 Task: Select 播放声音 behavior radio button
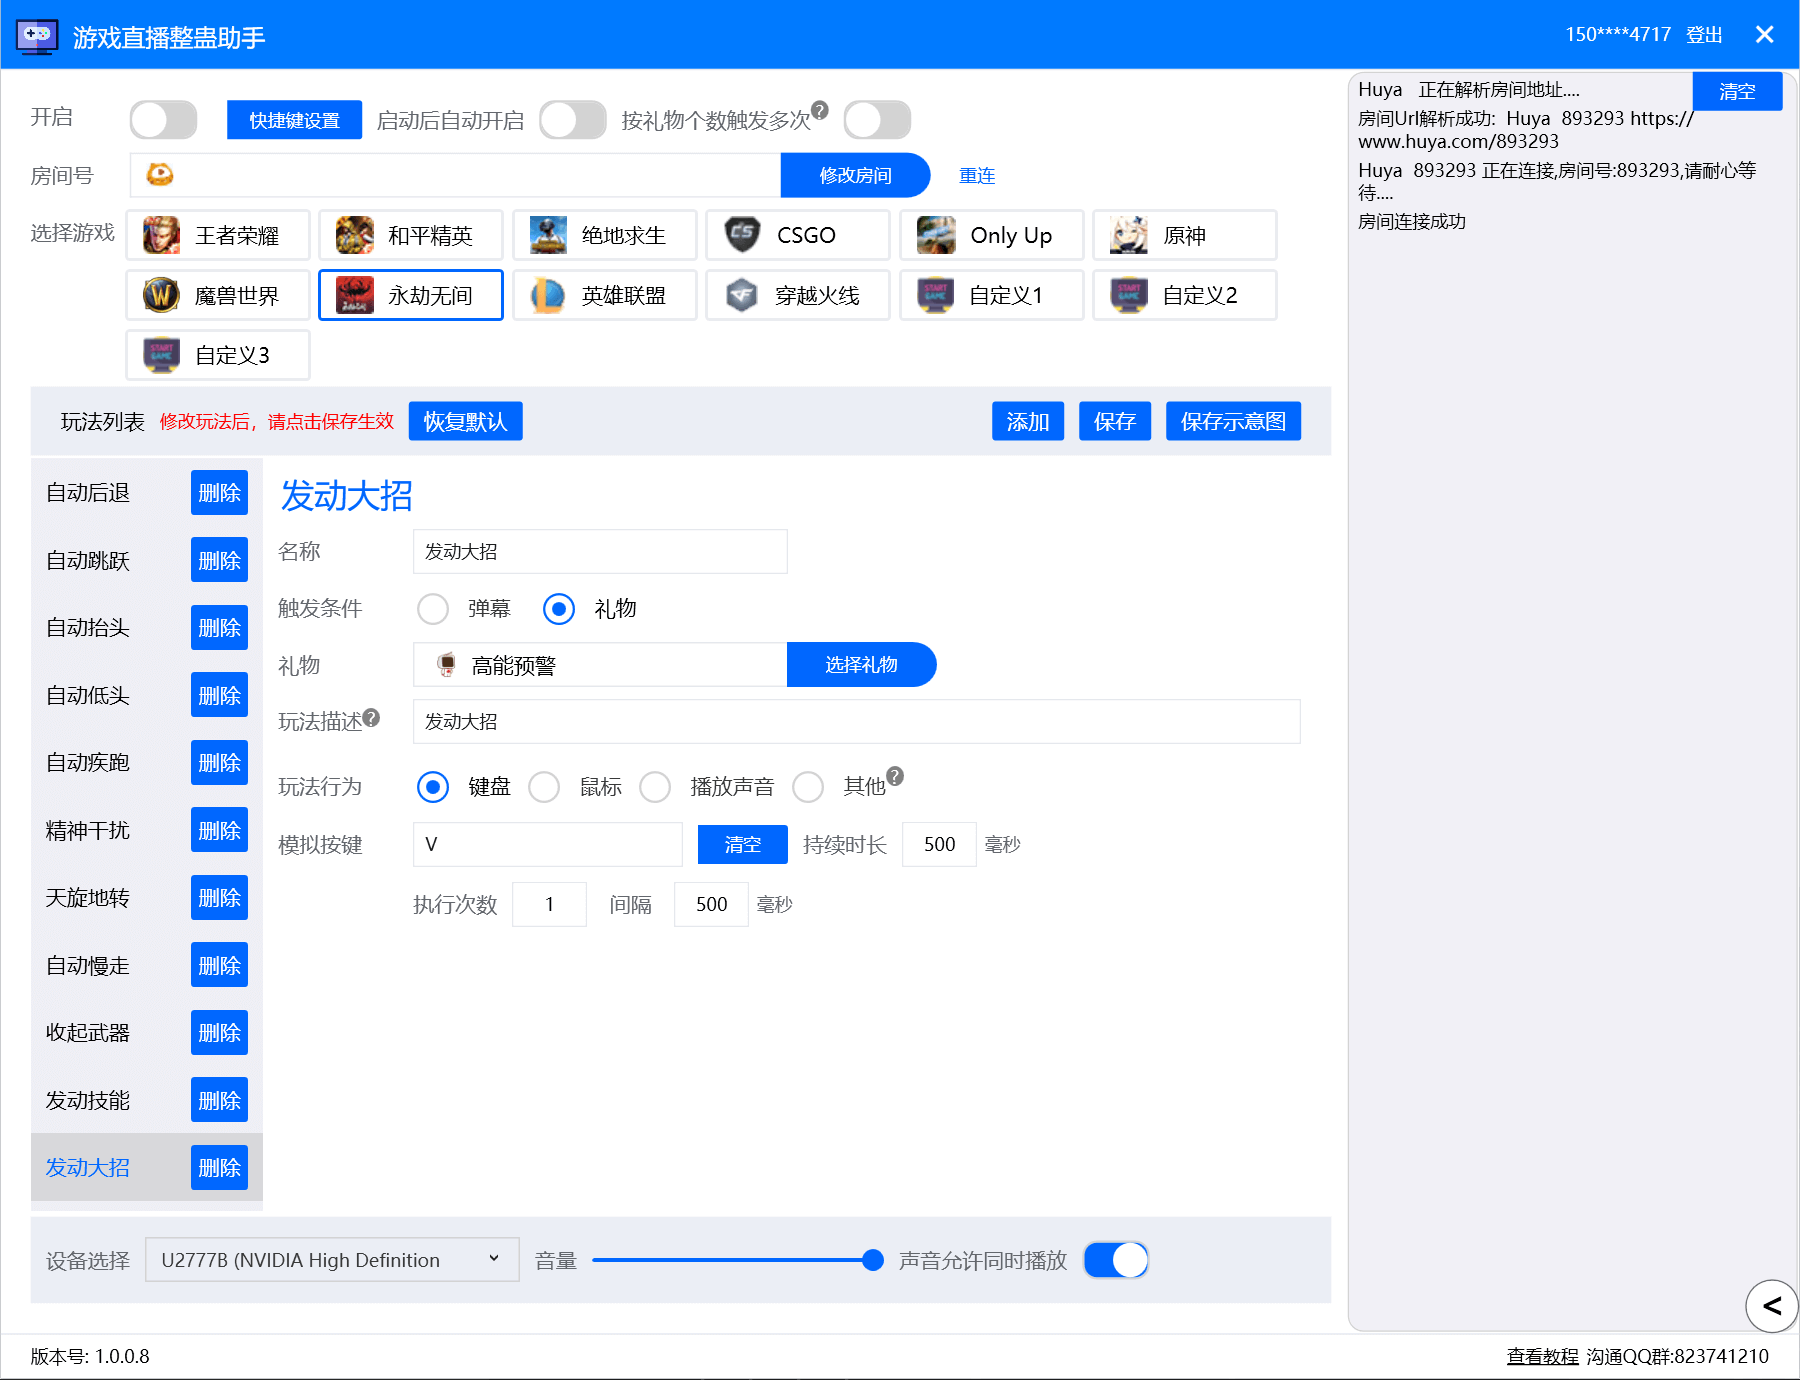click(x=655, y=787)
